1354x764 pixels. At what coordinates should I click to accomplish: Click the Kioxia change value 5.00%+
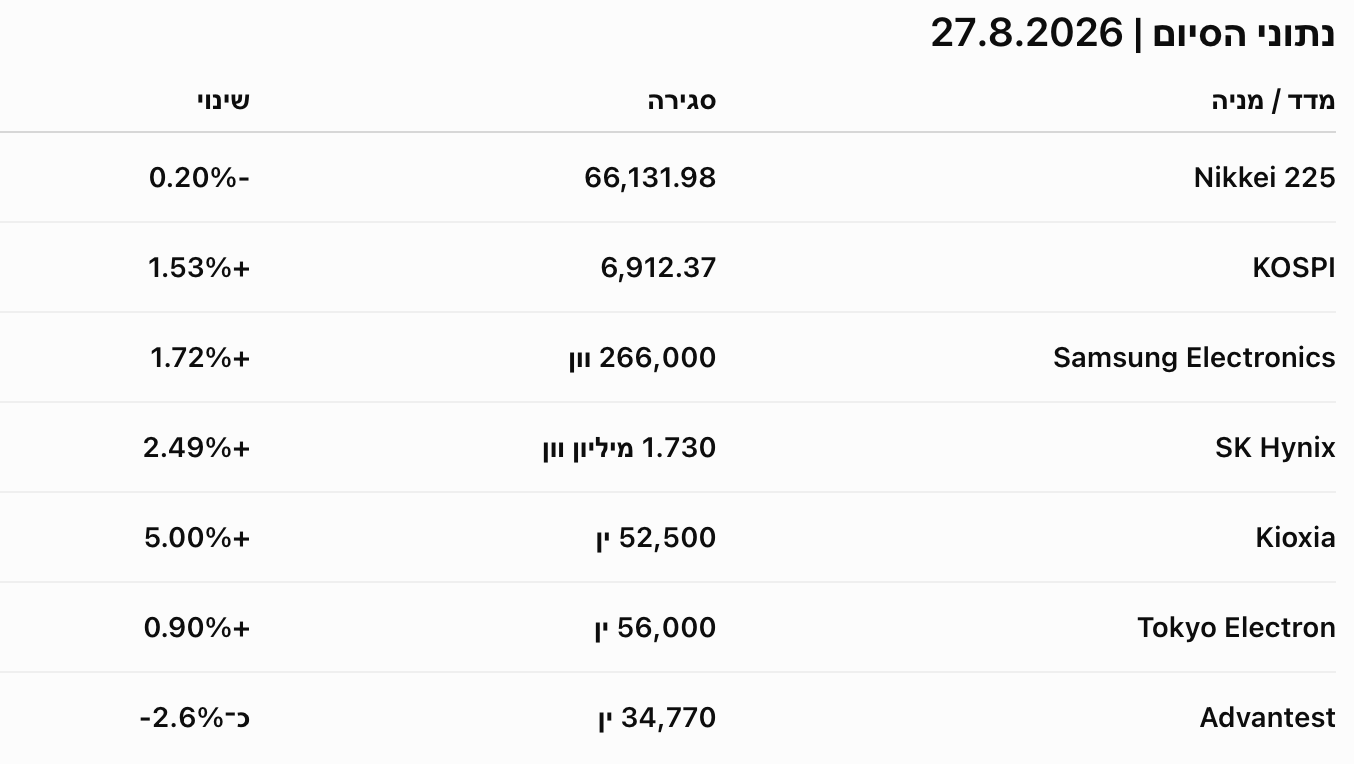(197, 537)
